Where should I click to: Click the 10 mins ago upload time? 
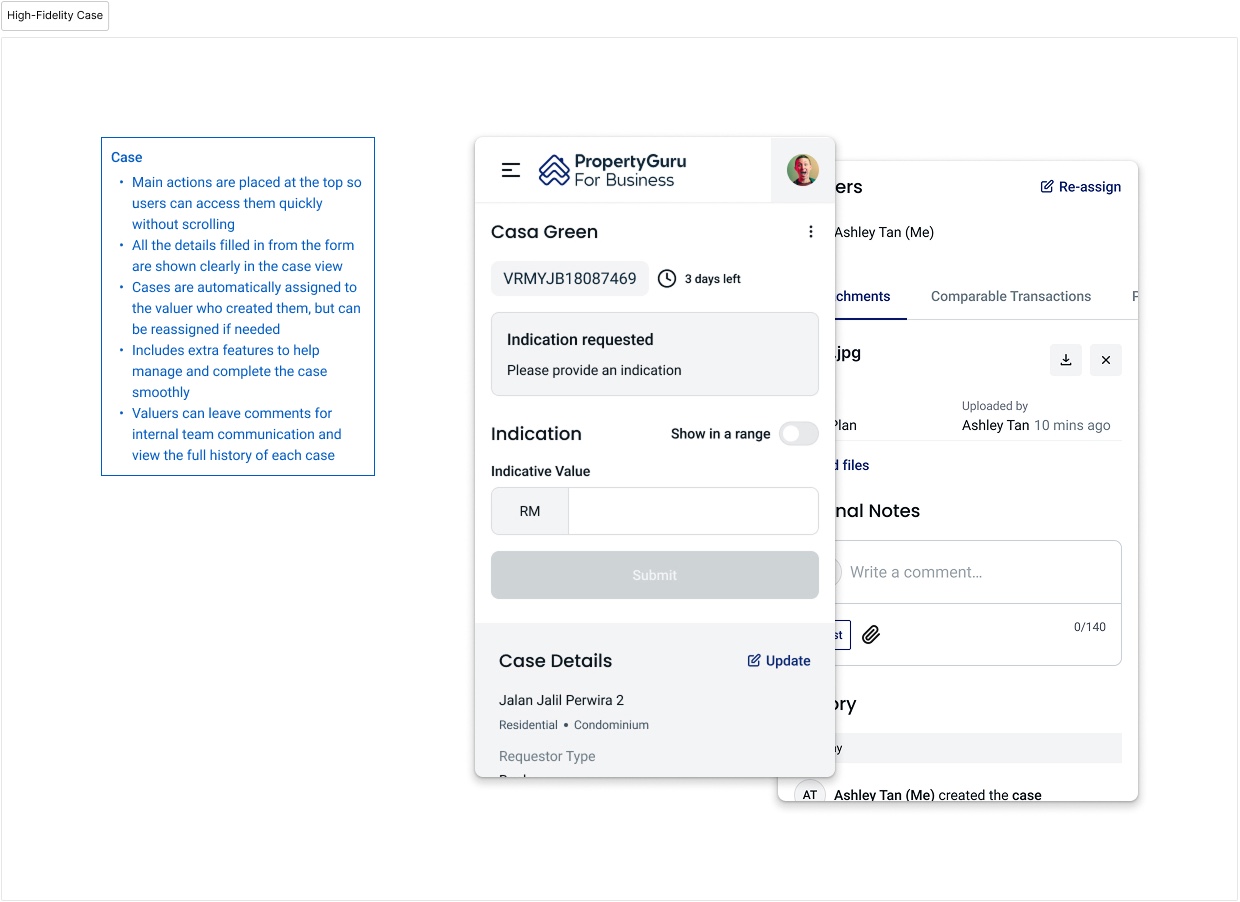(1072, 425)
